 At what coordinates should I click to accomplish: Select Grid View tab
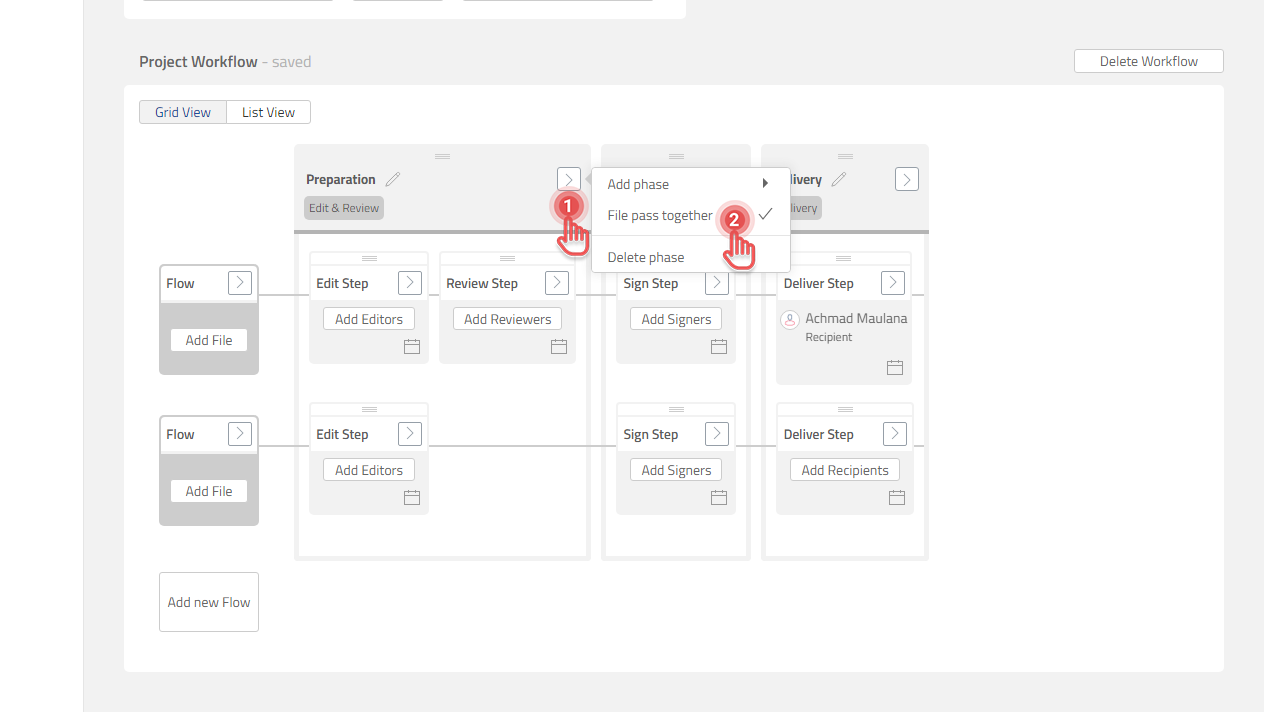point(183,112)
